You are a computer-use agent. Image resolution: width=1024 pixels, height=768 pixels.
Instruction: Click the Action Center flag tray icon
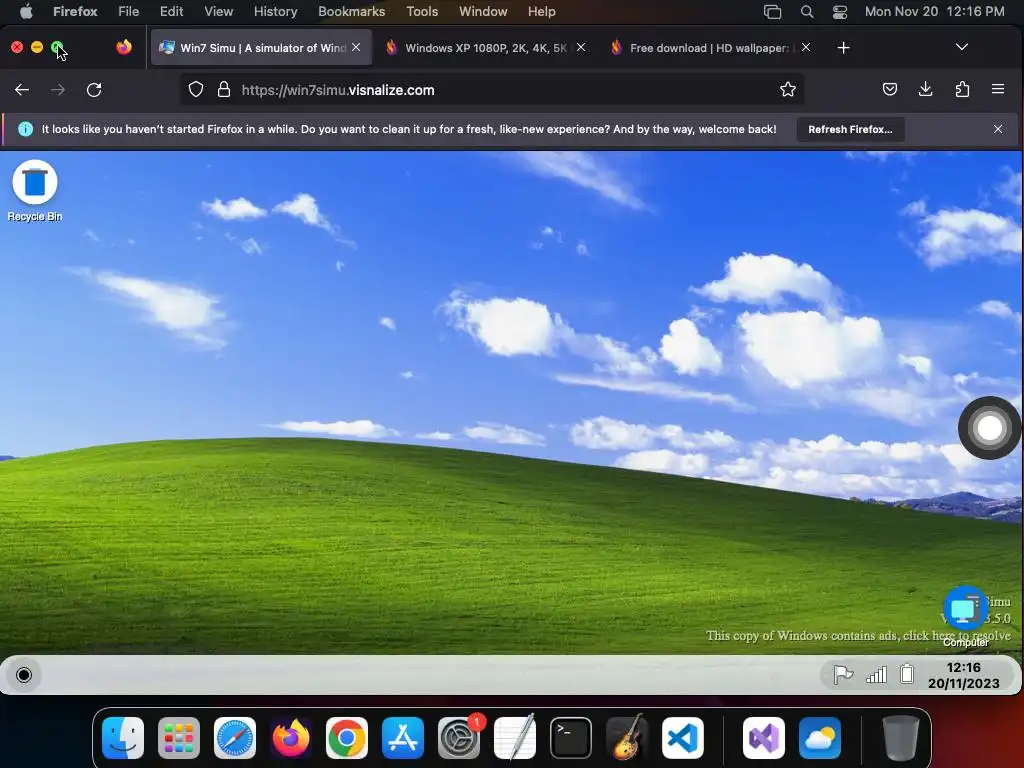click(x=843, y=674)
